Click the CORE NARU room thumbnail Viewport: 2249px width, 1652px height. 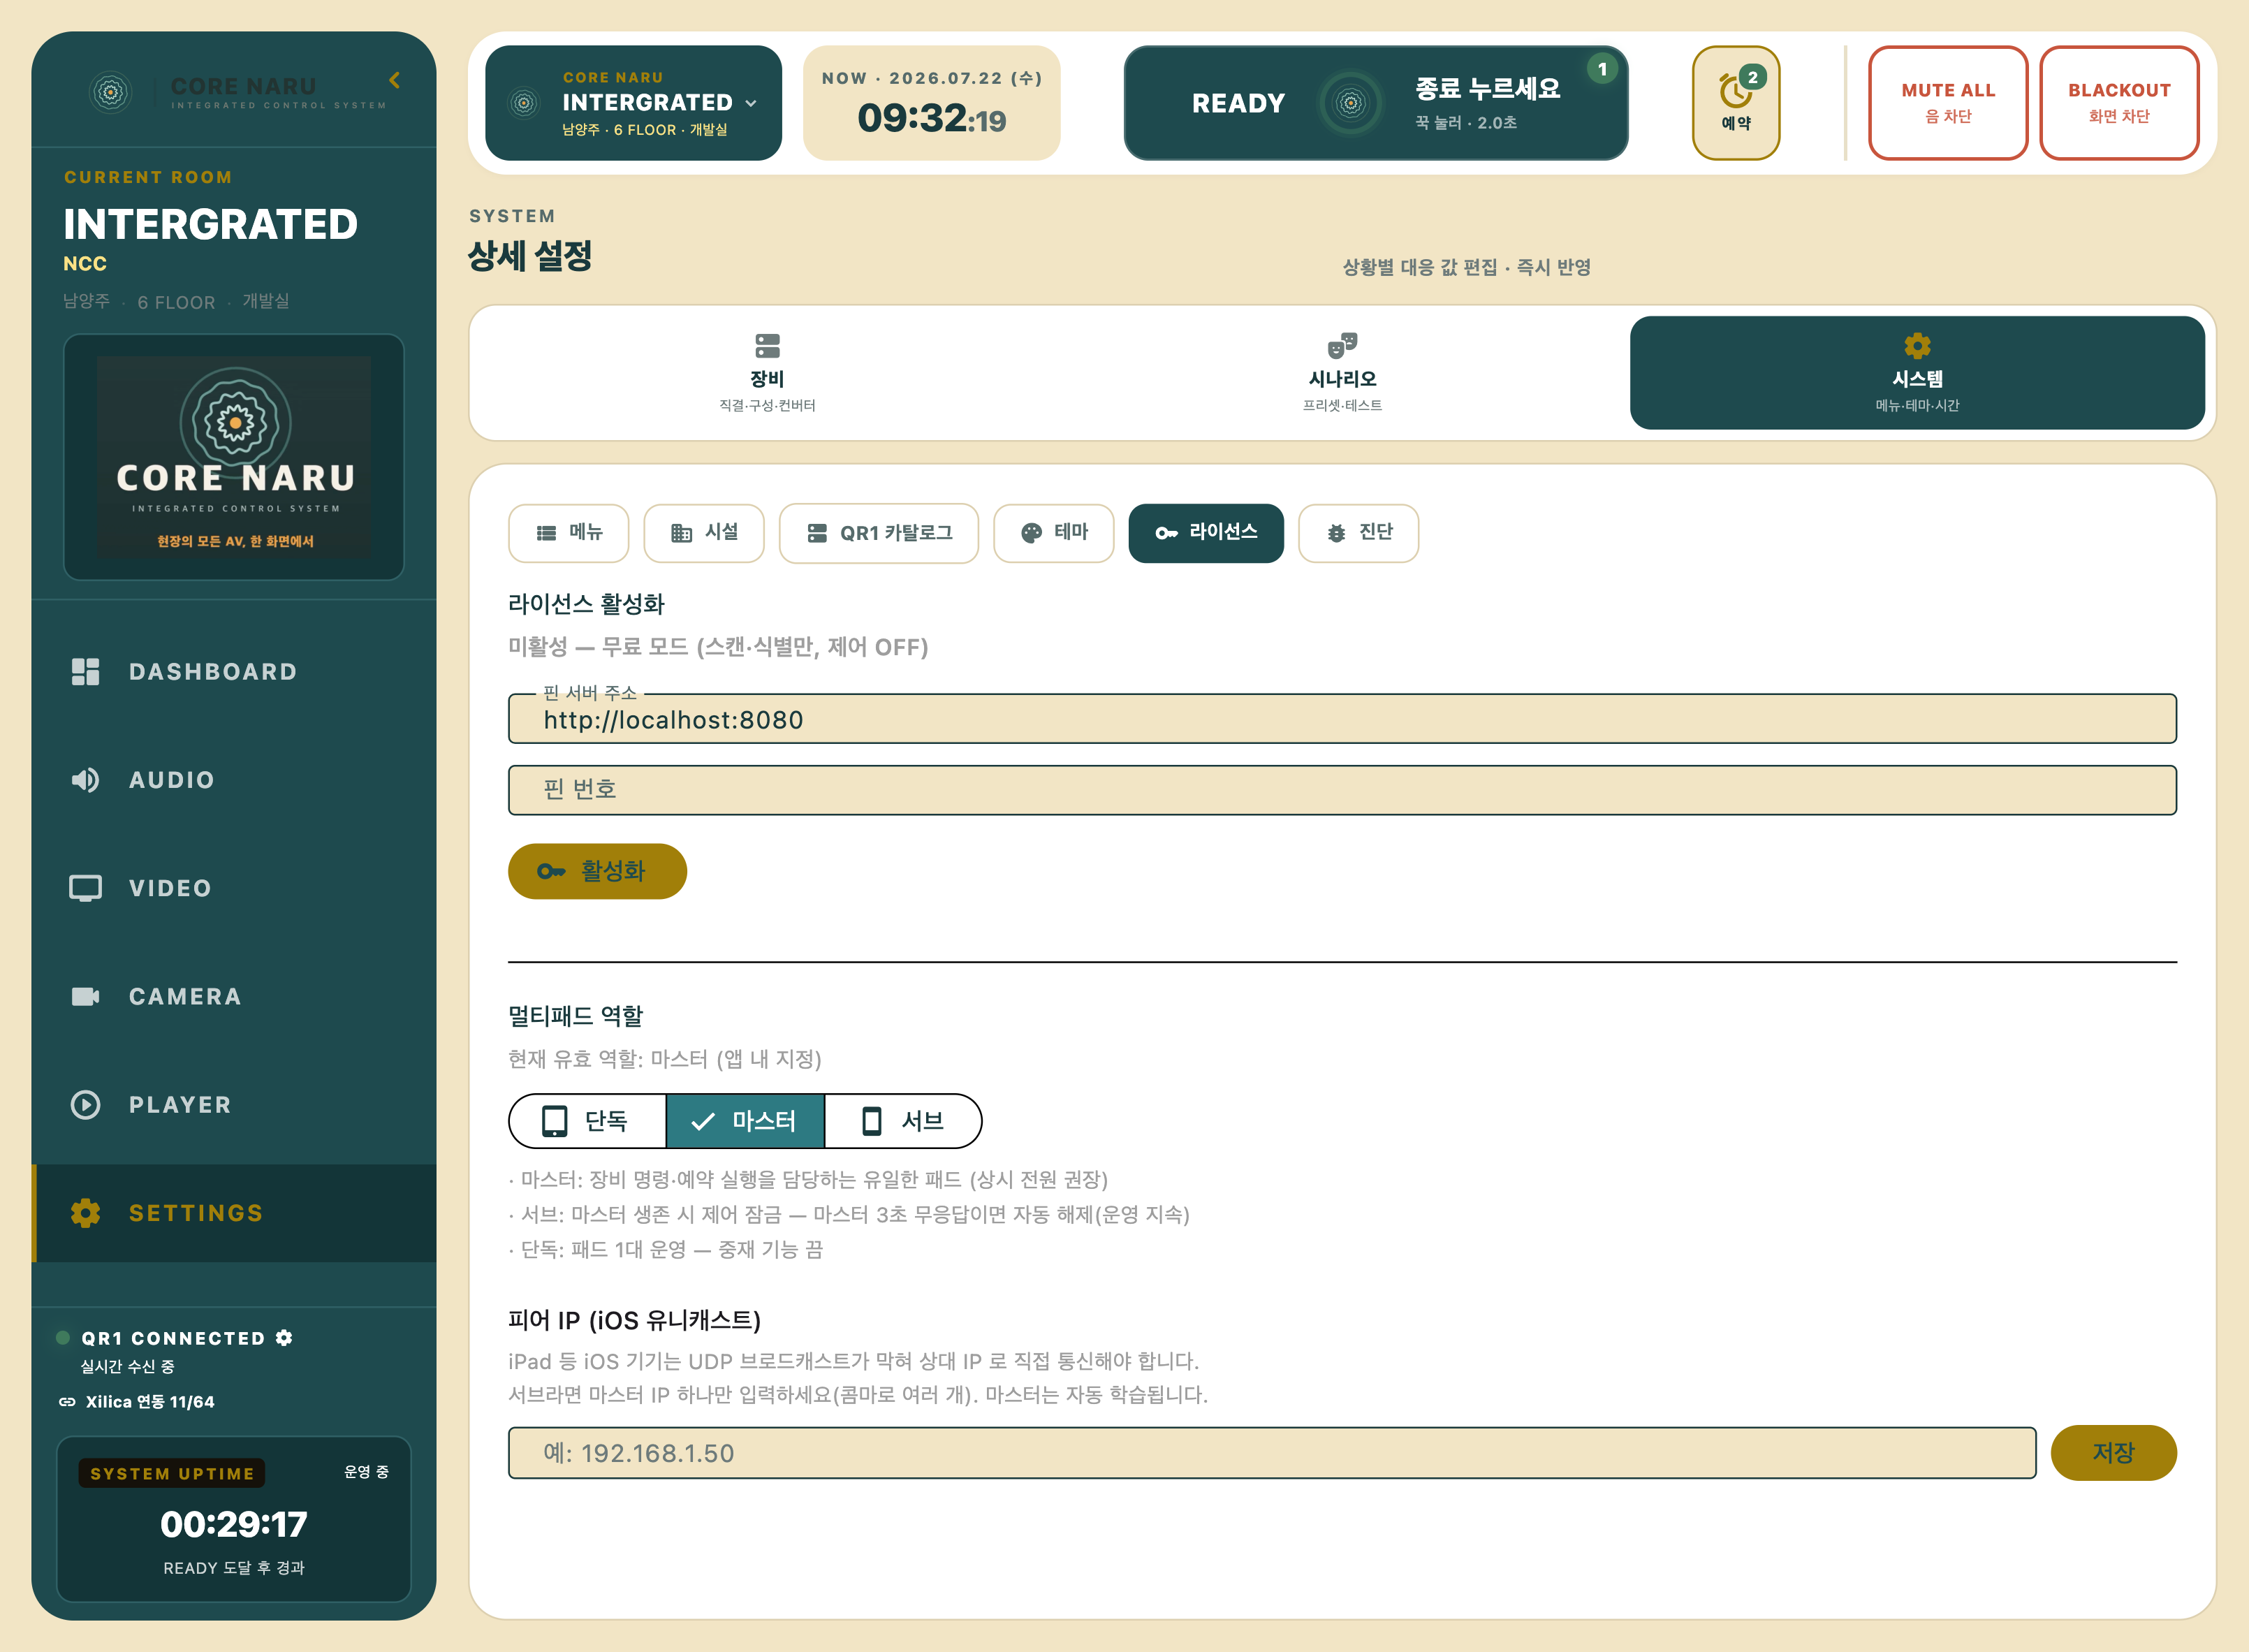tap(234, 457)
